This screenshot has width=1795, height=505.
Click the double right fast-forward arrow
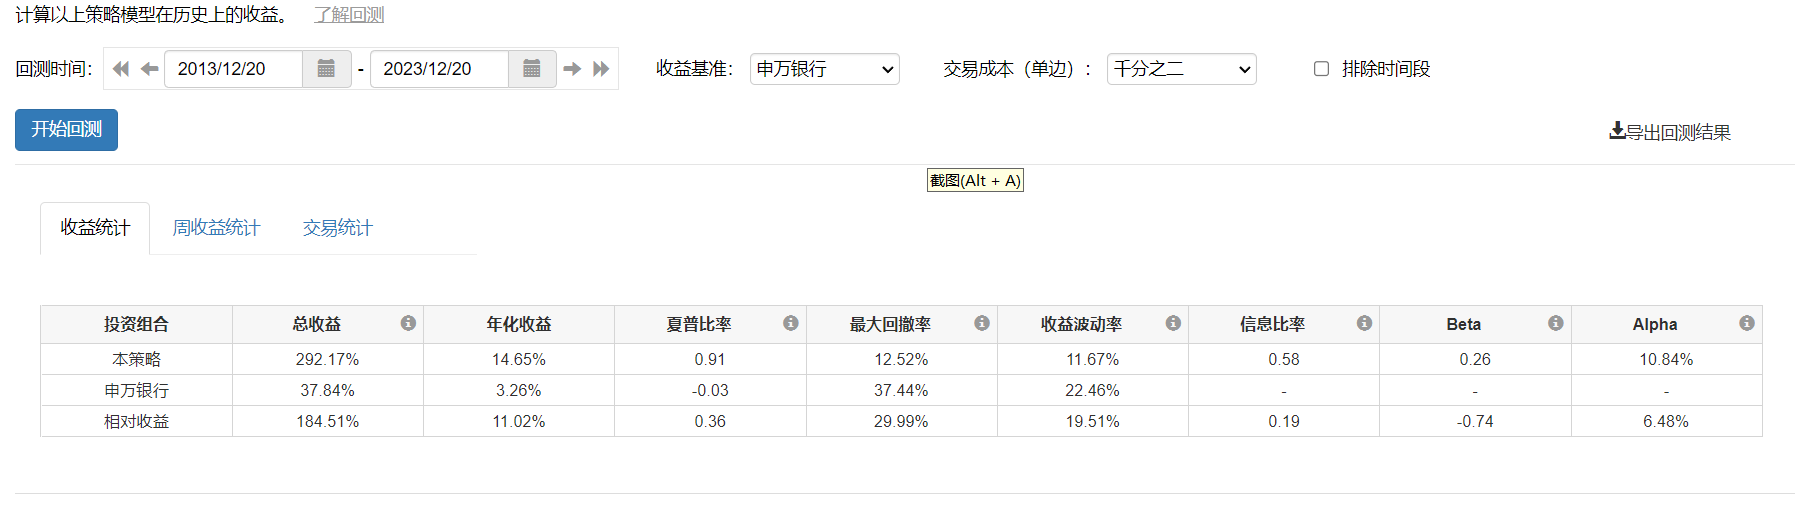coord(601,69)
